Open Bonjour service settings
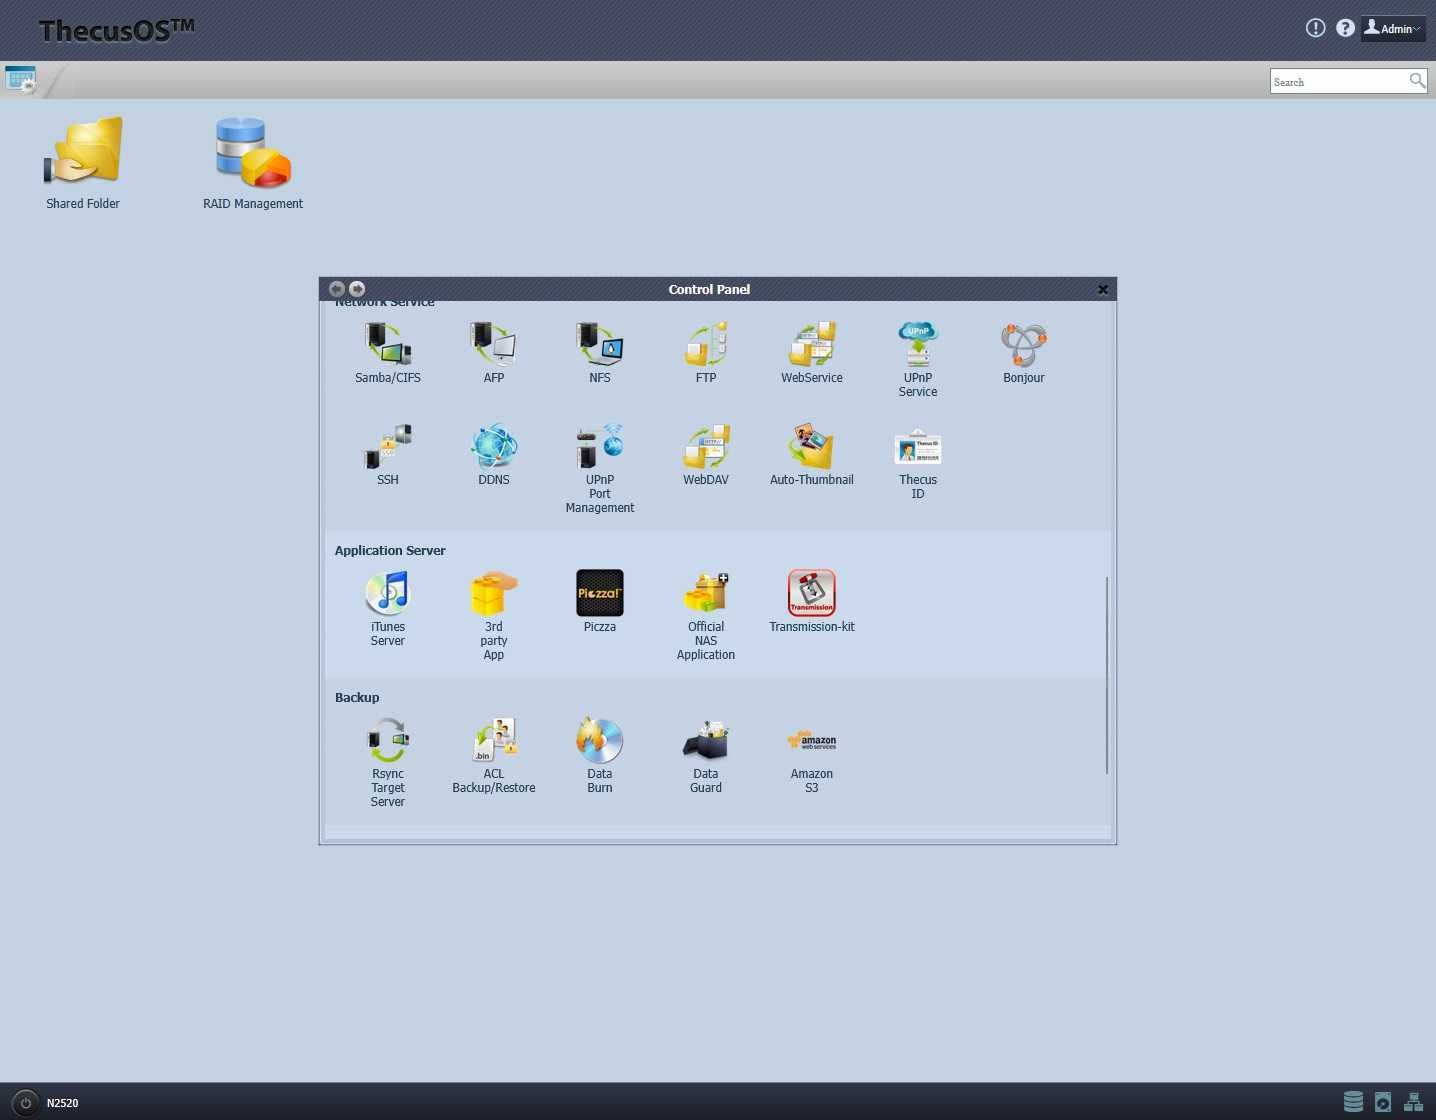 click(1024, 352)
